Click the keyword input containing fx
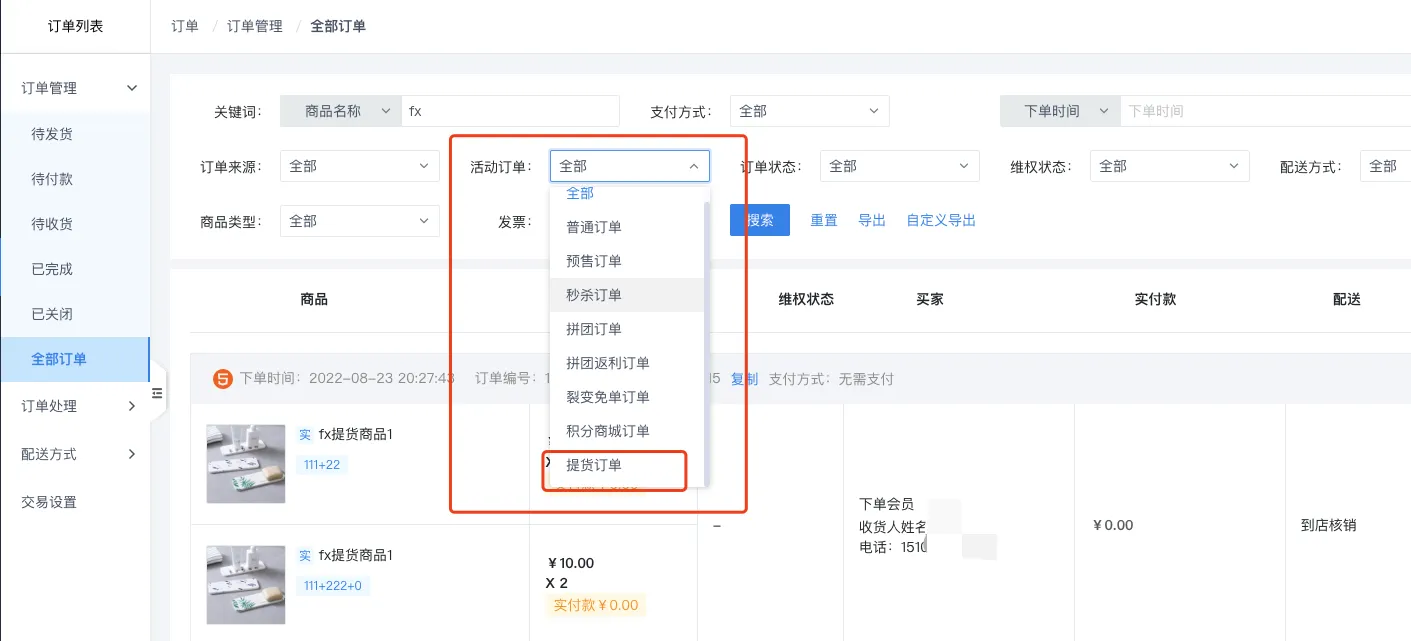Image resolution: width=1411 pixels, height=641 pixels. click(510, 111)
